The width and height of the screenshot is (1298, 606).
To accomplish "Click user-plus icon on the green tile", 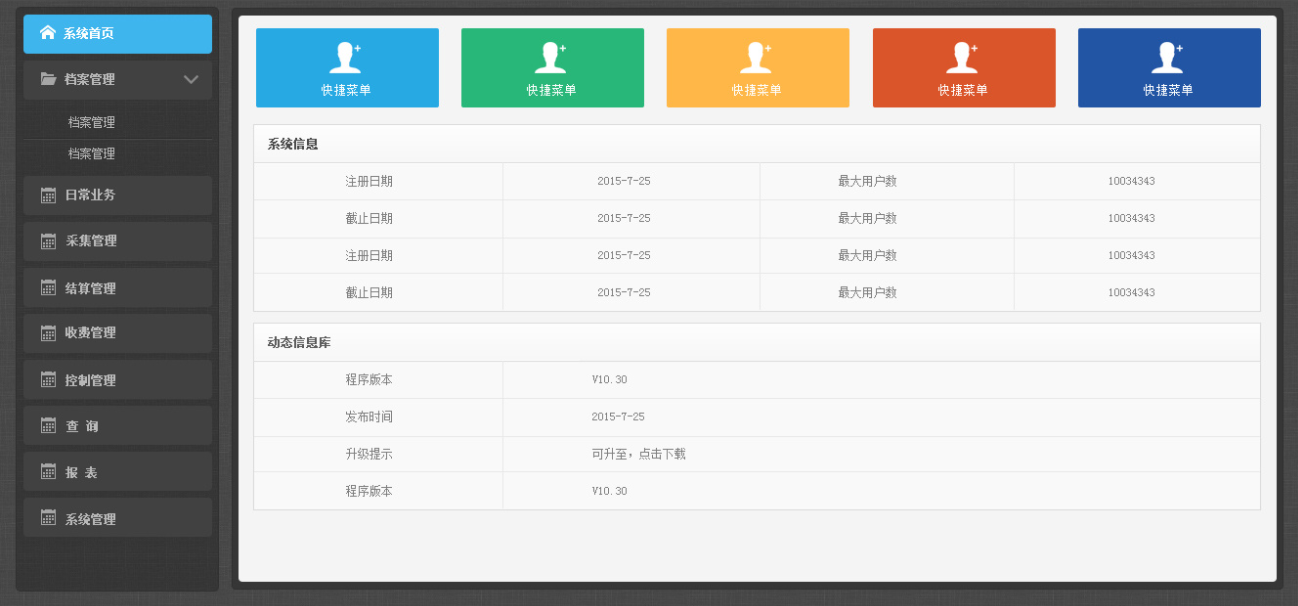I will 551,58.
